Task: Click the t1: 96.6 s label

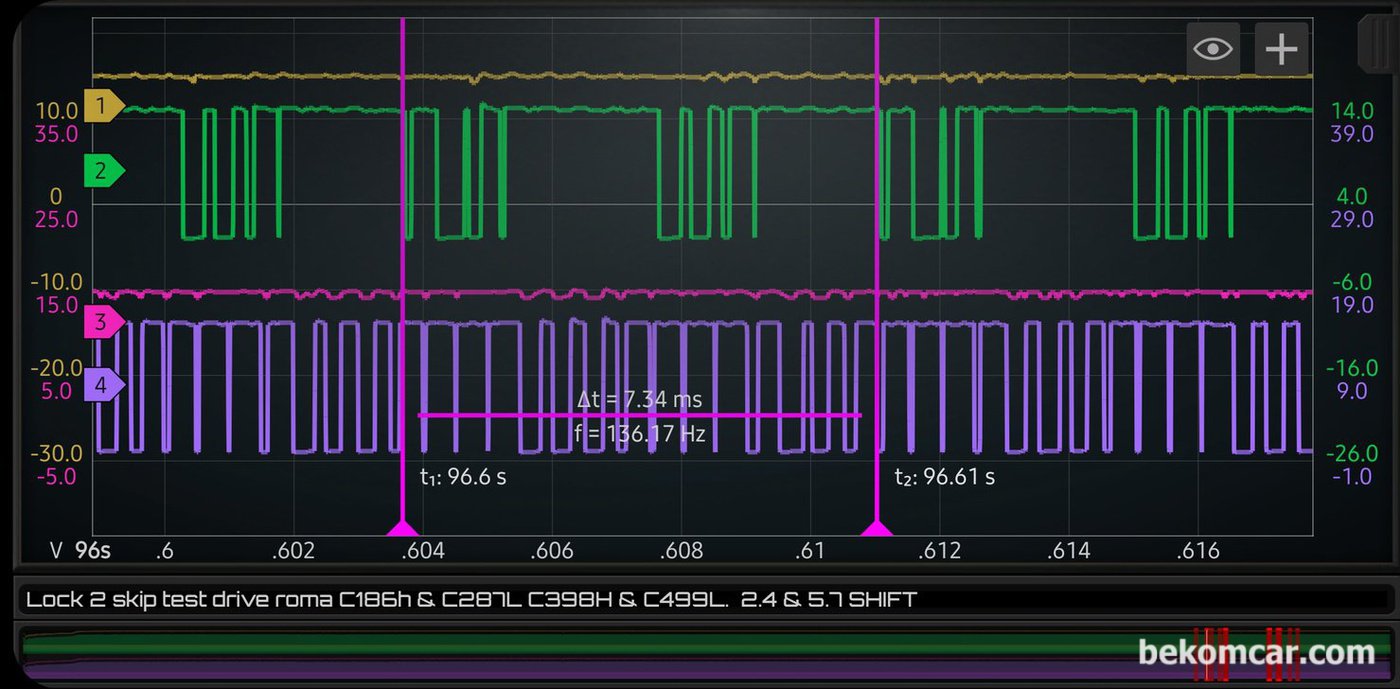Action: coord(463,477)
